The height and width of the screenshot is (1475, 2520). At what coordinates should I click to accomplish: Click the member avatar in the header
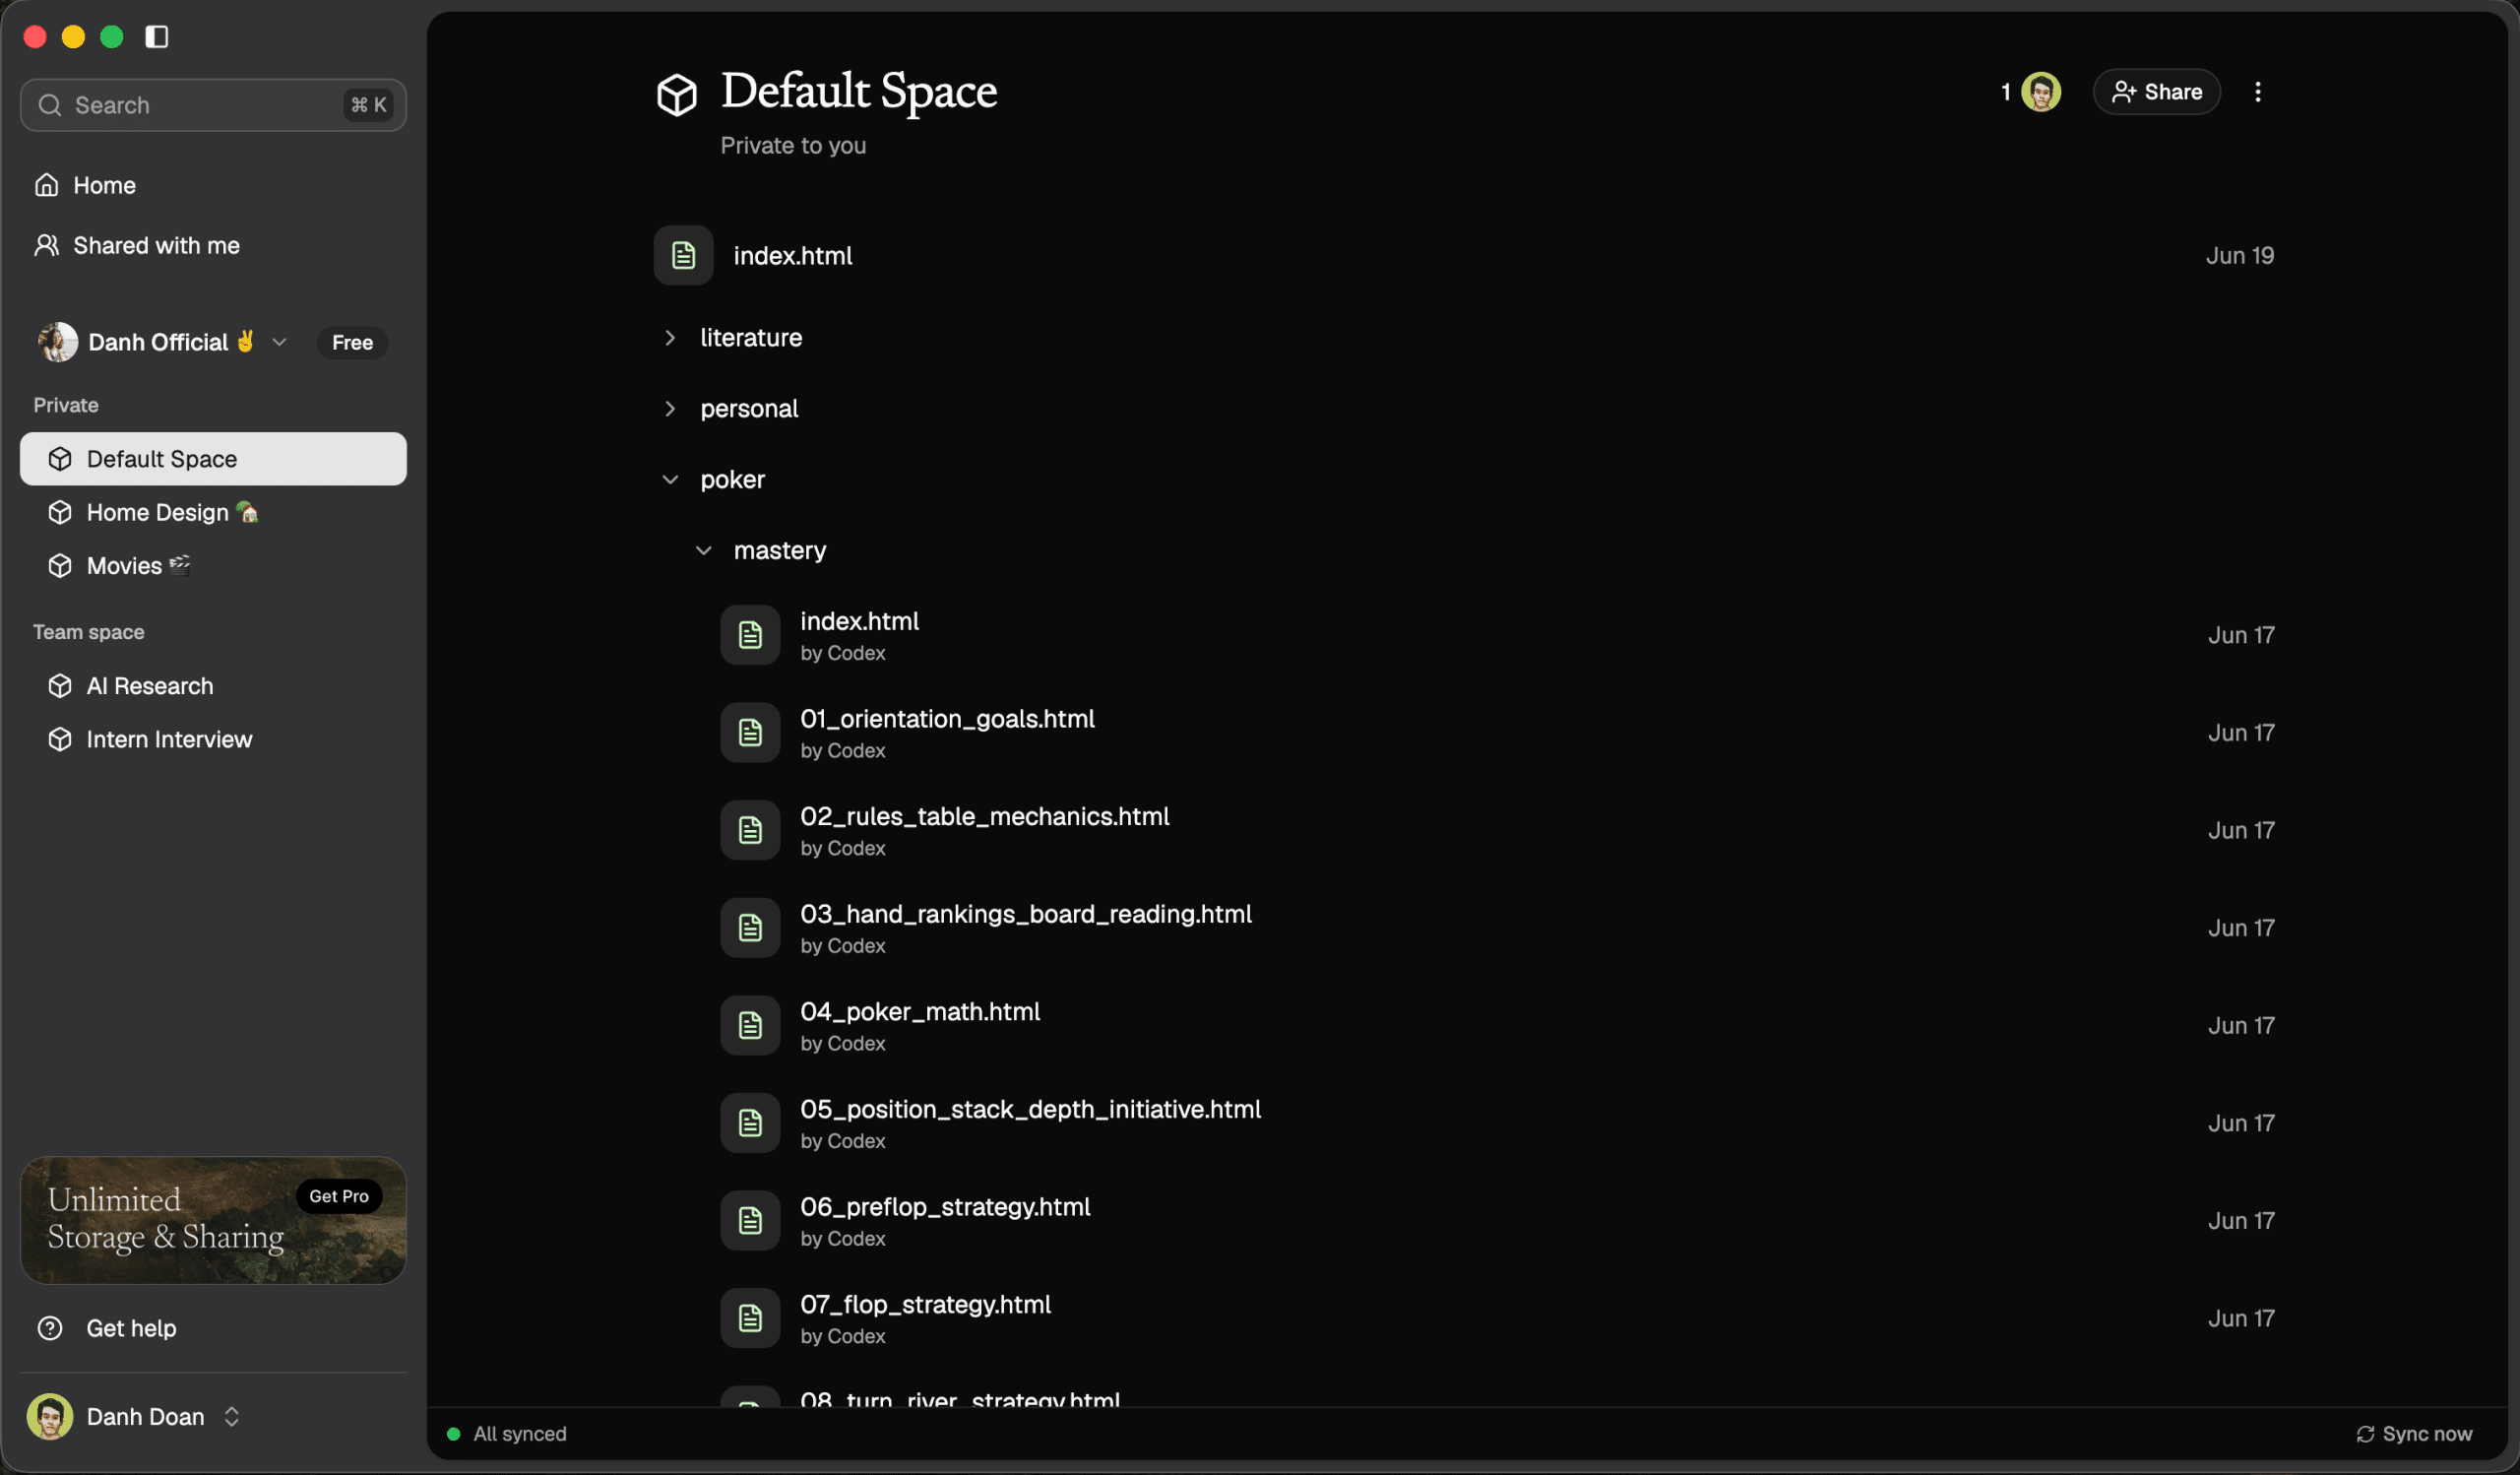[x=2041, y=92]
